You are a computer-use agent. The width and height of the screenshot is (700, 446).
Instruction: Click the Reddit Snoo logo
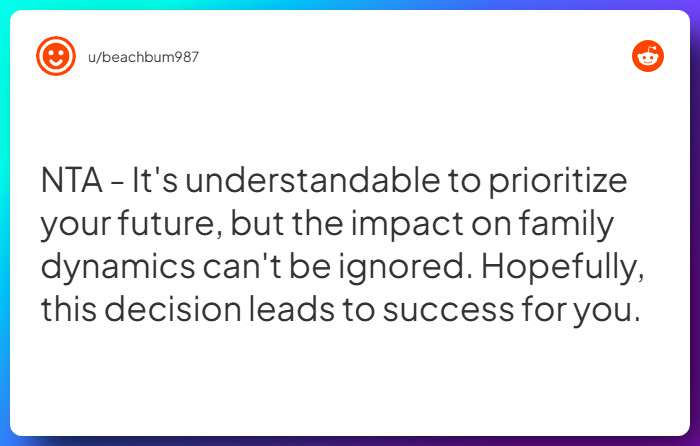click(648, 56)
